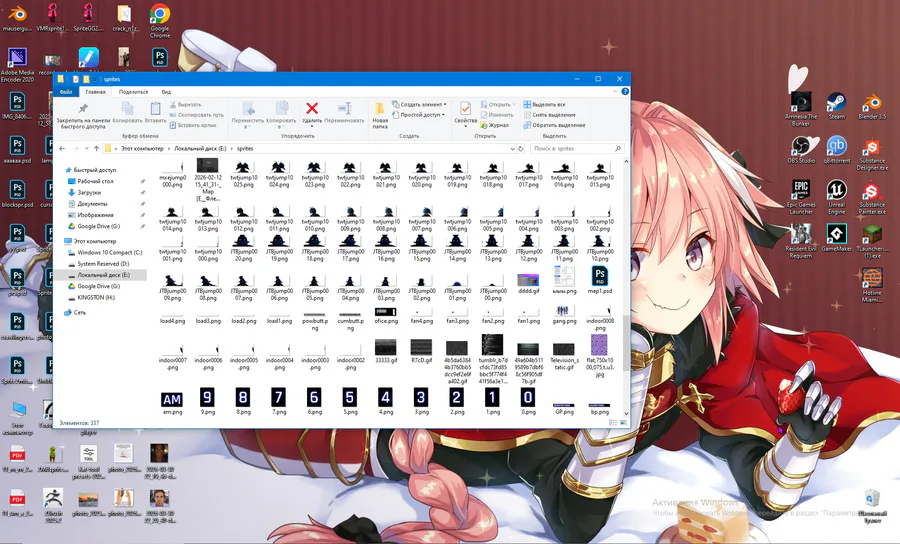This screenshot has width=900, height=544.
Task: Click Pin to Quick access in the ribbon
Action: point(83,115)
